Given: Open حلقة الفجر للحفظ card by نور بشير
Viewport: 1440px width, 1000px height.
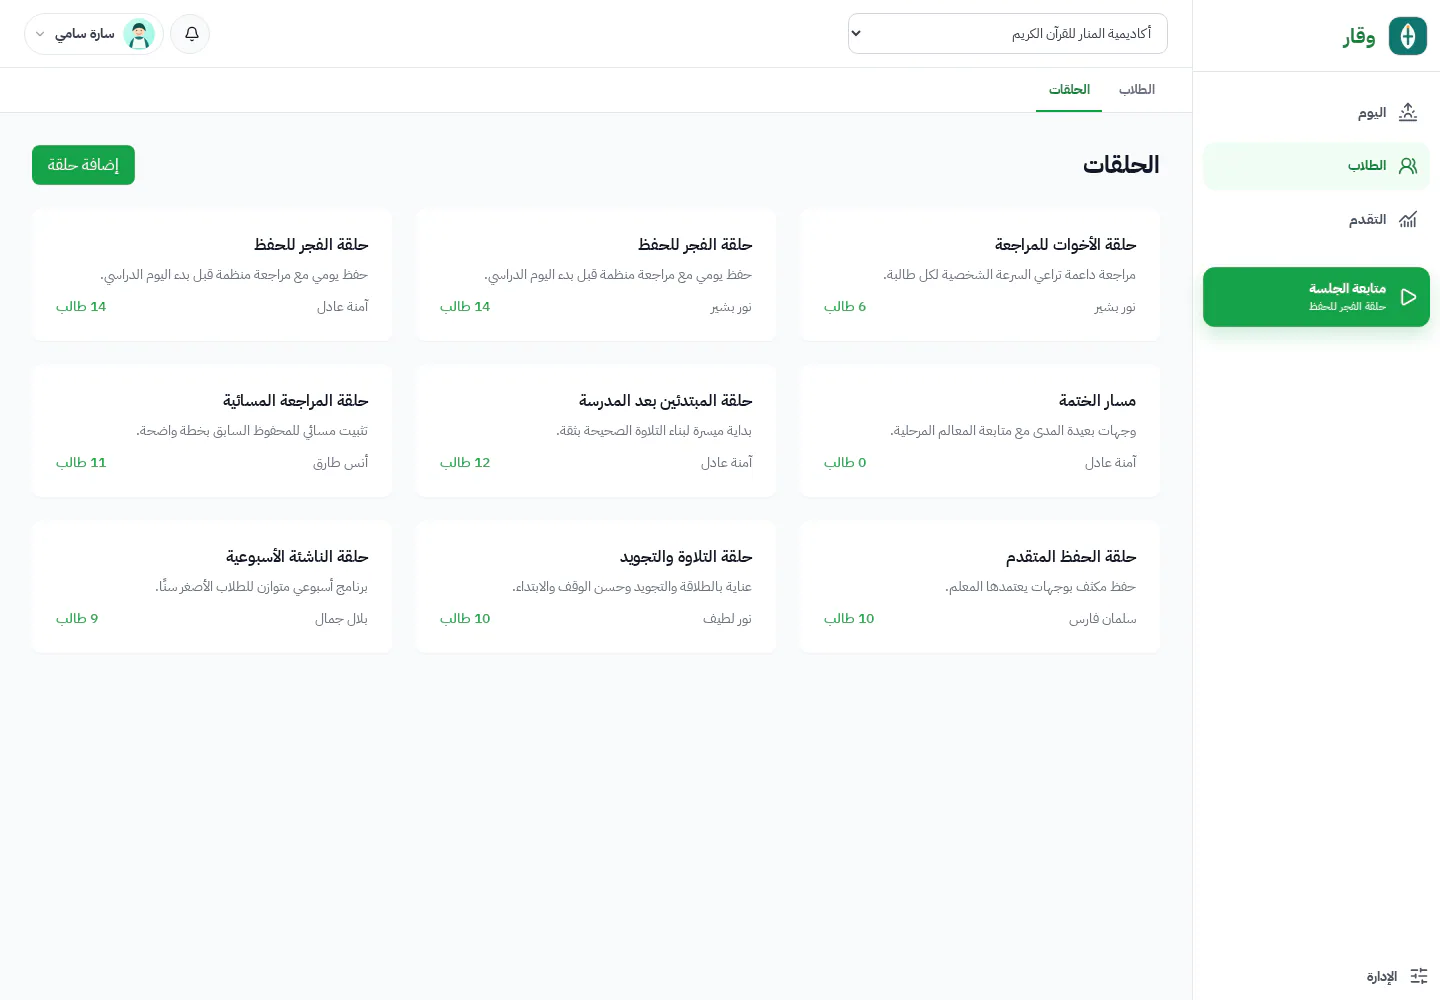Looking at the screenshot, I should (x=596, y=275).
